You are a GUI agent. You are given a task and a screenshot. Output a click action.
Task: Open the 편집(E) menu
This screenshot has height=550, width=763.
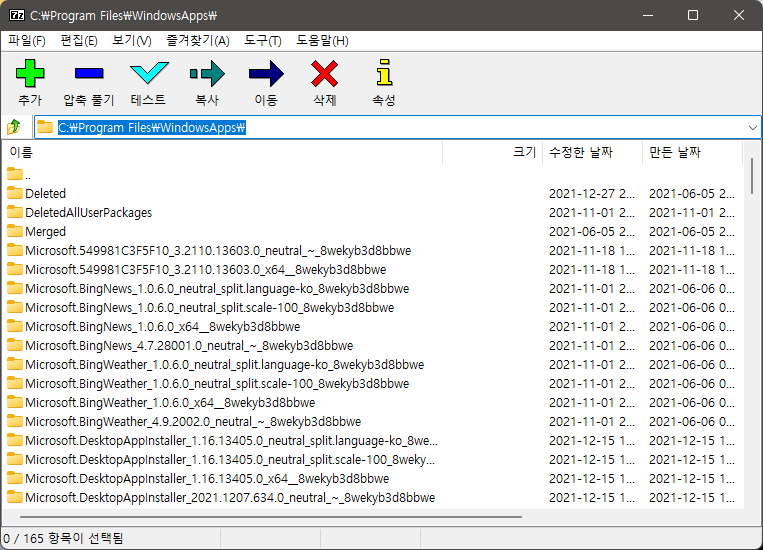coord(79,40)
